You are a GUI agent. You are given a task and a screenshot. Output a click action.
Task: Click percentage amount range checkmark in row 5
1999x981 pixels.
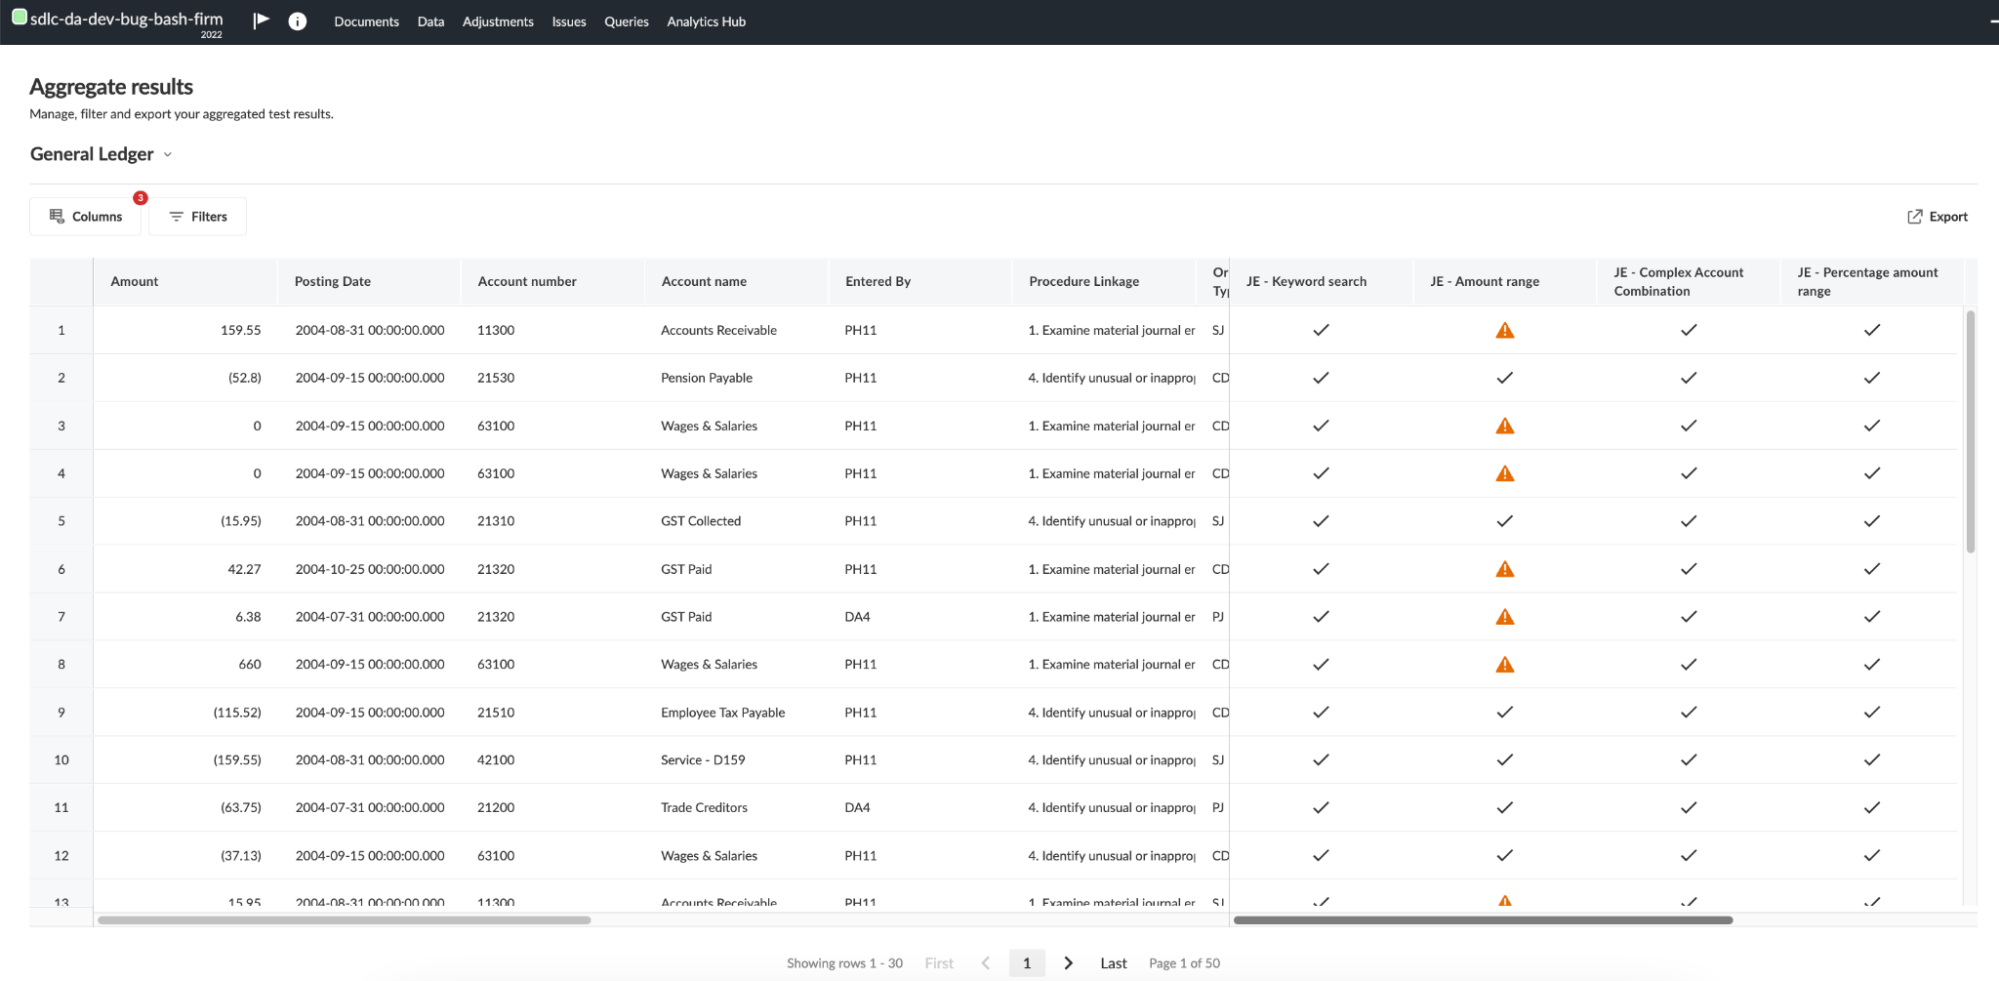click(x=1871, y=521)
